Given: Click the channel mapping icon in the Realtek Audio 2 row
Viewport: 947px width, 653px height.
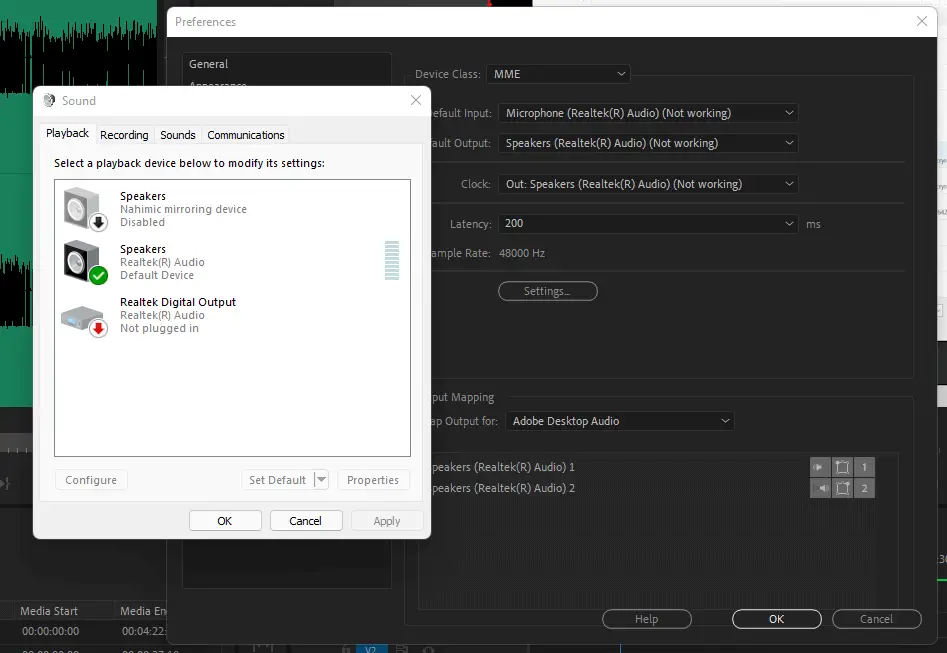Looking at the screenshot, I should [x=843, y=488].
